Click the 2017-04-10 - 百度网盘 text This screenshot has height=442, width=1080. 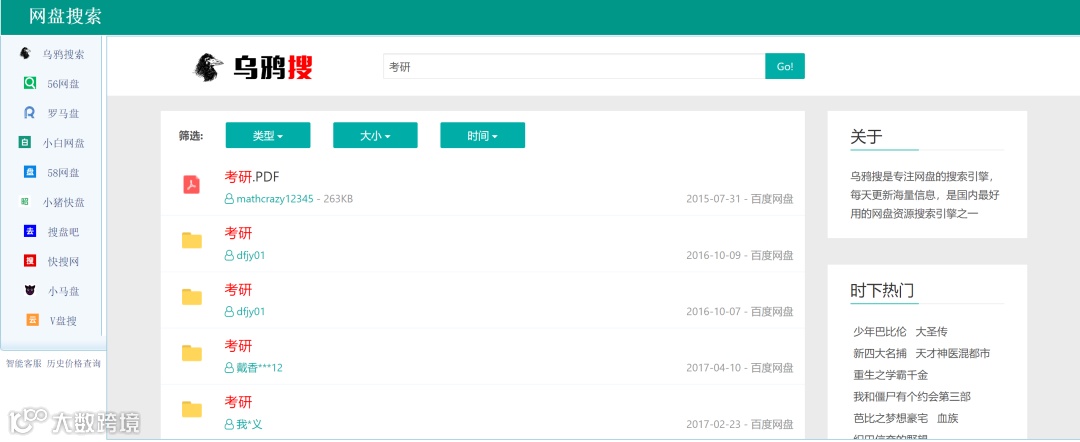tap(740, 368)
